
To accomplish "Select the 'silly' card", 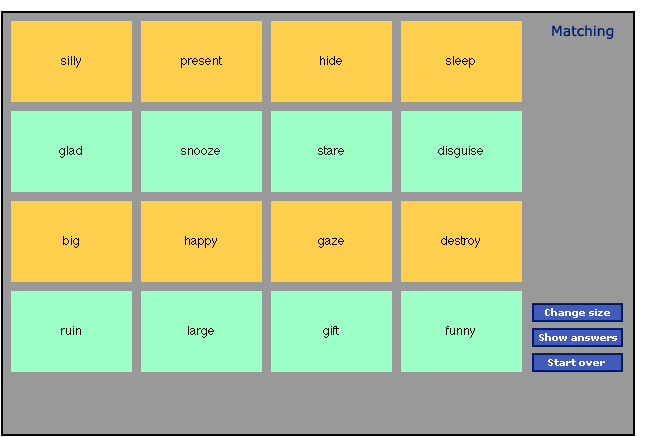I will (71, 61).
